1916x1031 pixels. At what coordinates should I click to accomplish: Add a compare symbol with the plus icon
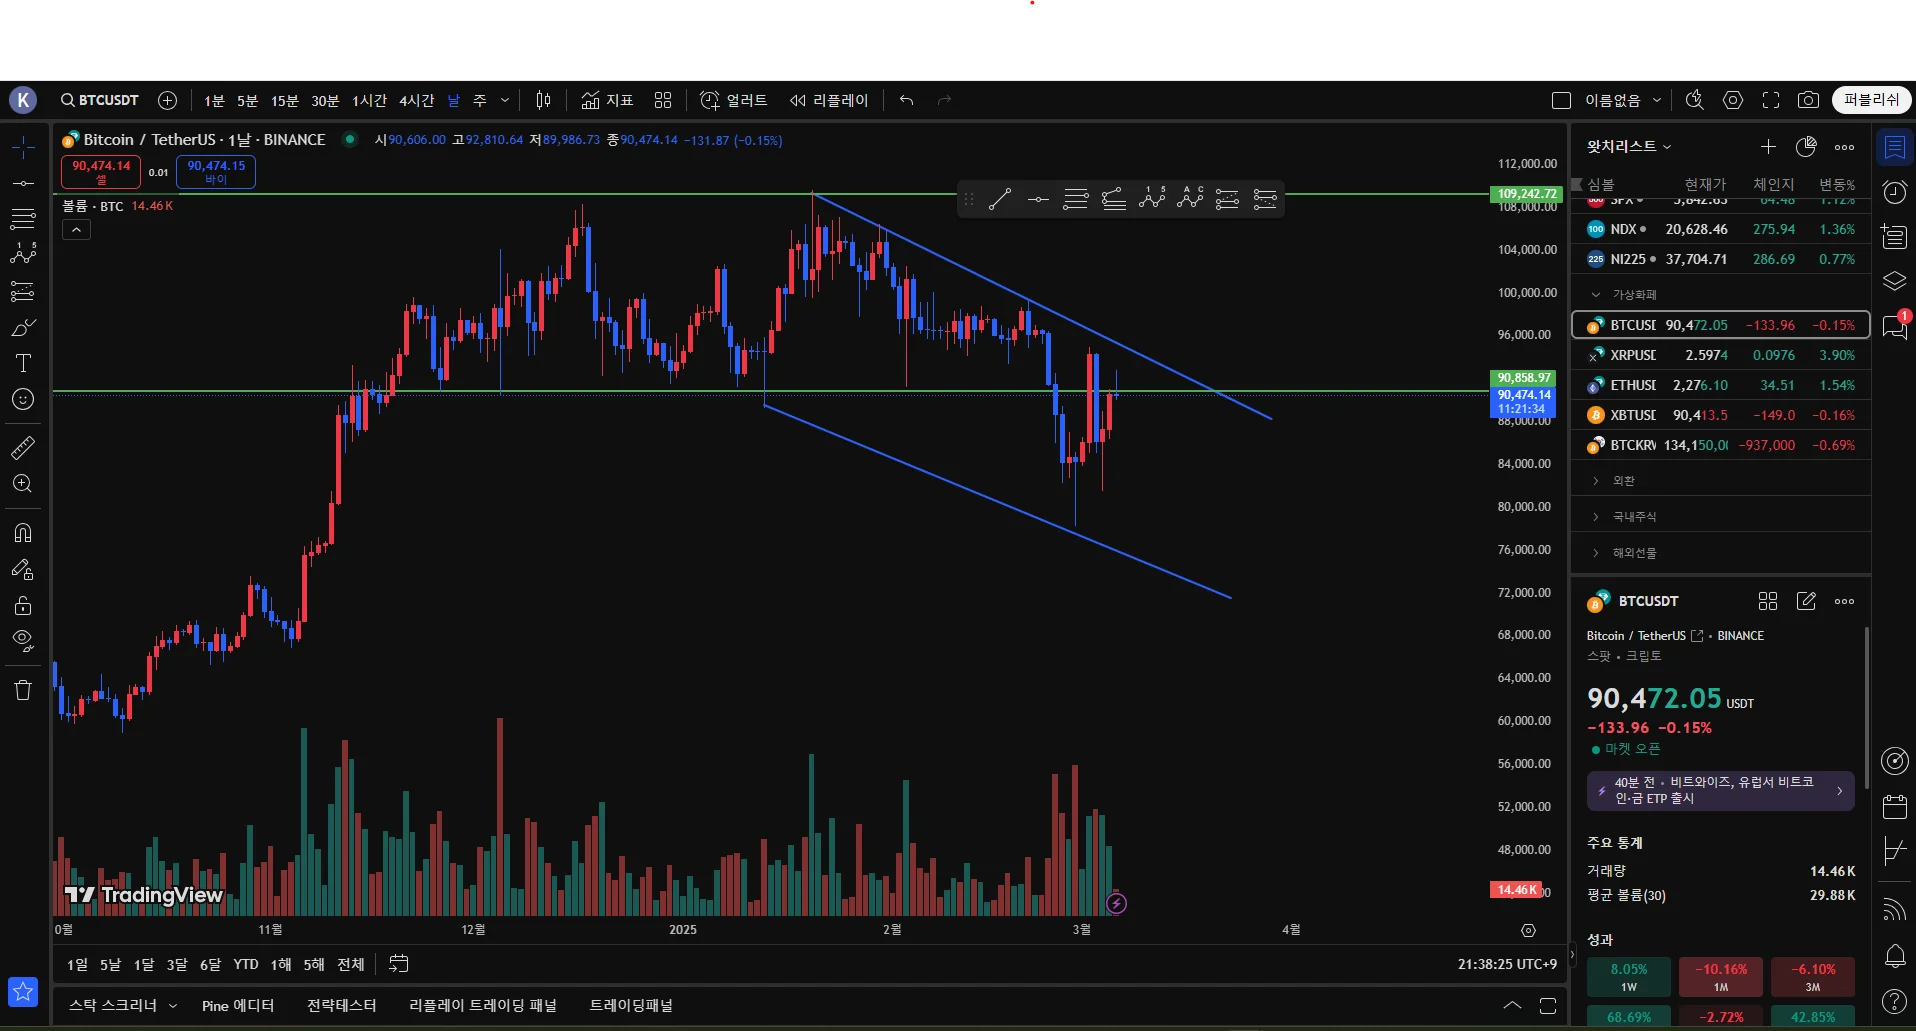167,100
